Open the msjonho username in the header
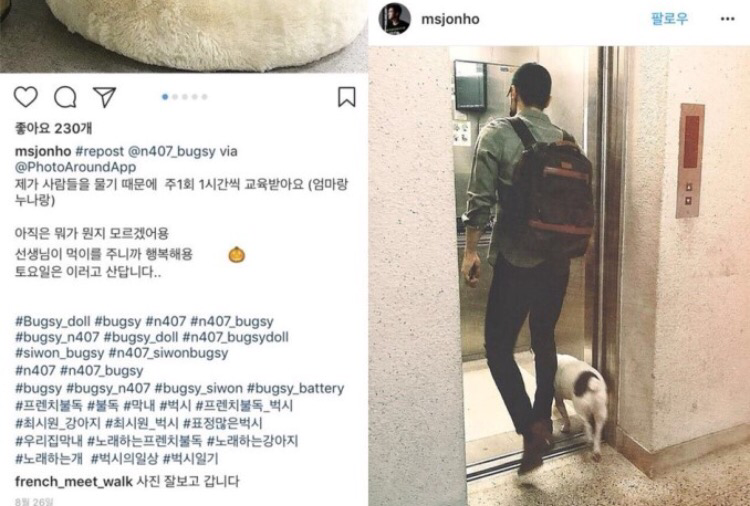750x506 pixels. pos(450,19)
